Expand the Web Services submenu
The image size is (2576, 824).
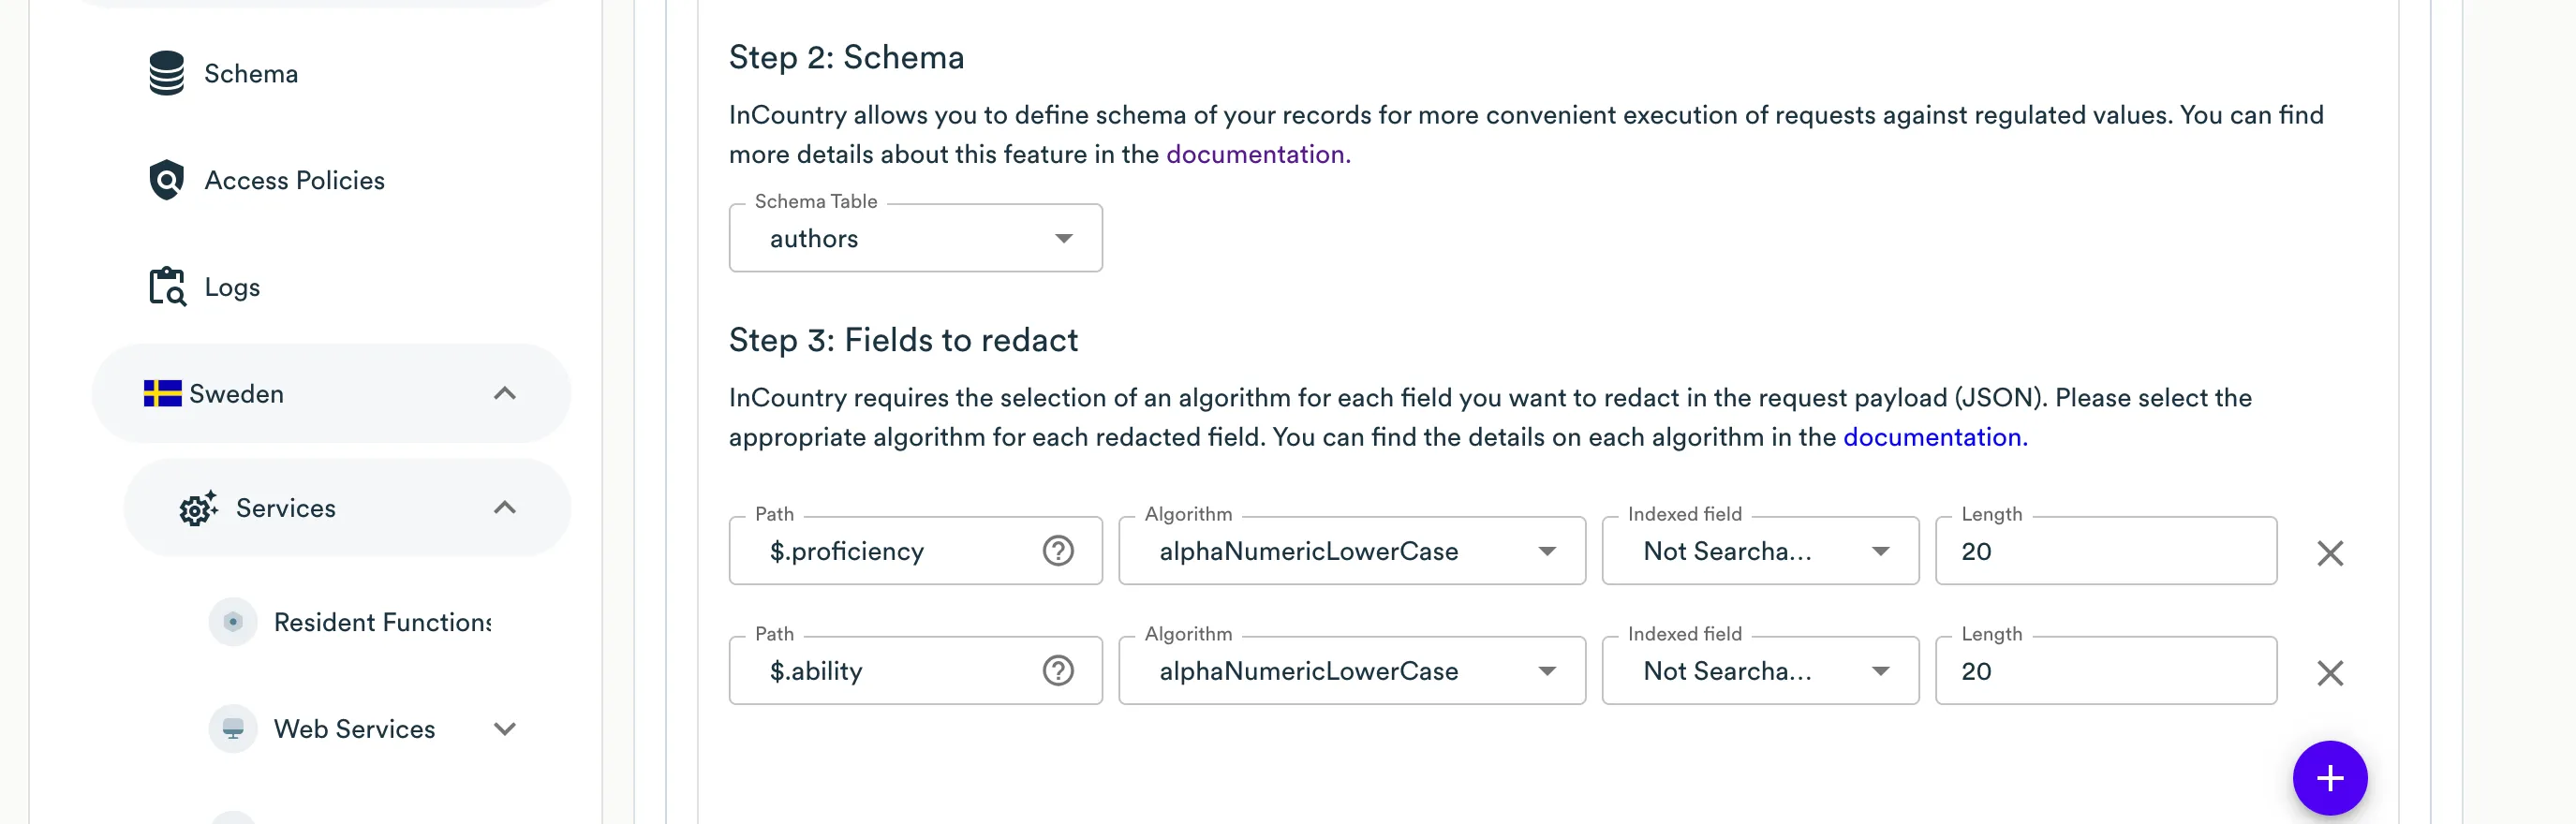coord(505,729)
